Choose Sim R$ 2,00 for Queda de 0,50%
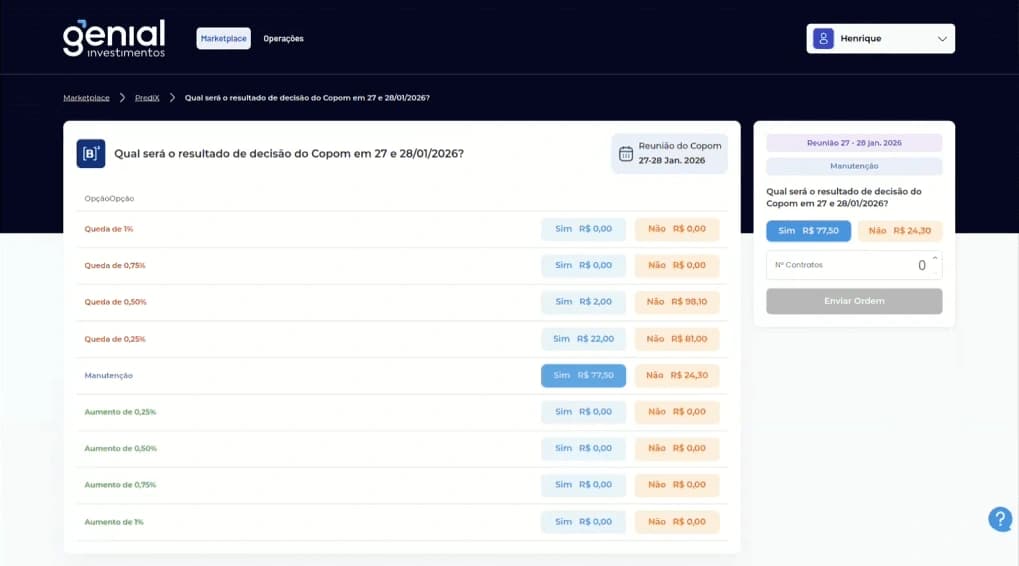The width and height of the screenshot is (1019, 566). (584, 302)
